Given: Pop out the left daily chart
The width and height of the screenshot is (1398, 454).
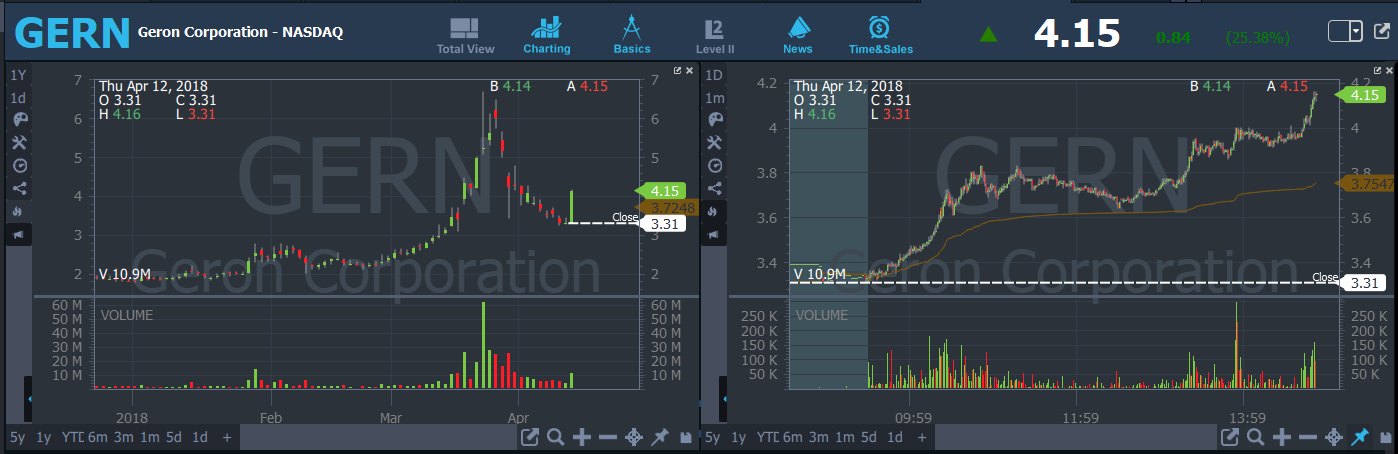Looking at the screenshot, I should coord(677,71).
